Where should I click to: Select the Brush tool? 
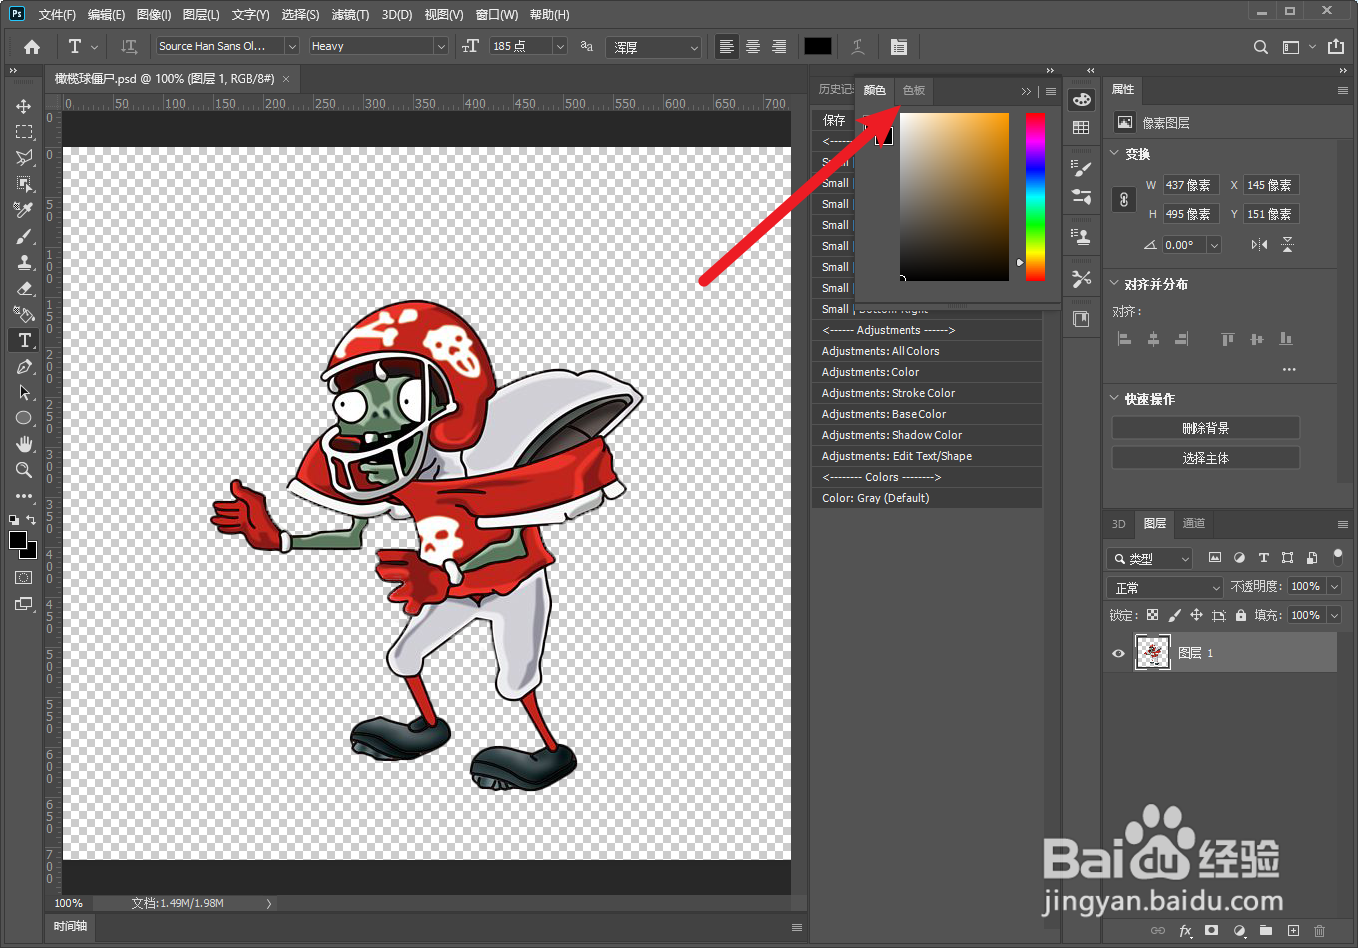pos(24,237)
